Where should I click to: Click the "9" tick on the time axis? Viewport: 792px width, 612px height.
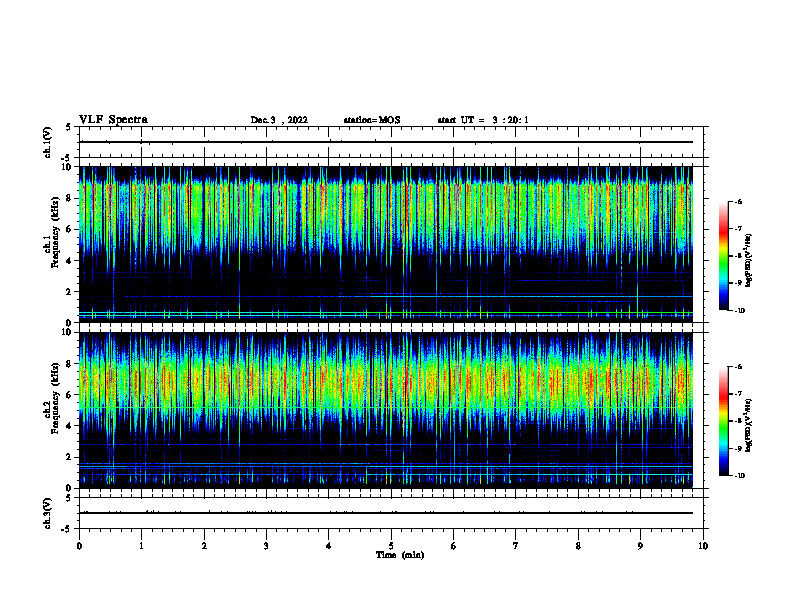(x=640, y=546)
